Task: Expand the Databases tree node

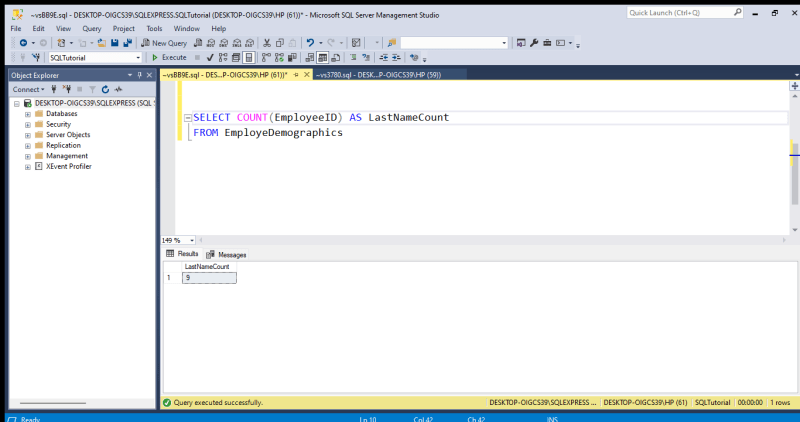Action: coord(28,114)
